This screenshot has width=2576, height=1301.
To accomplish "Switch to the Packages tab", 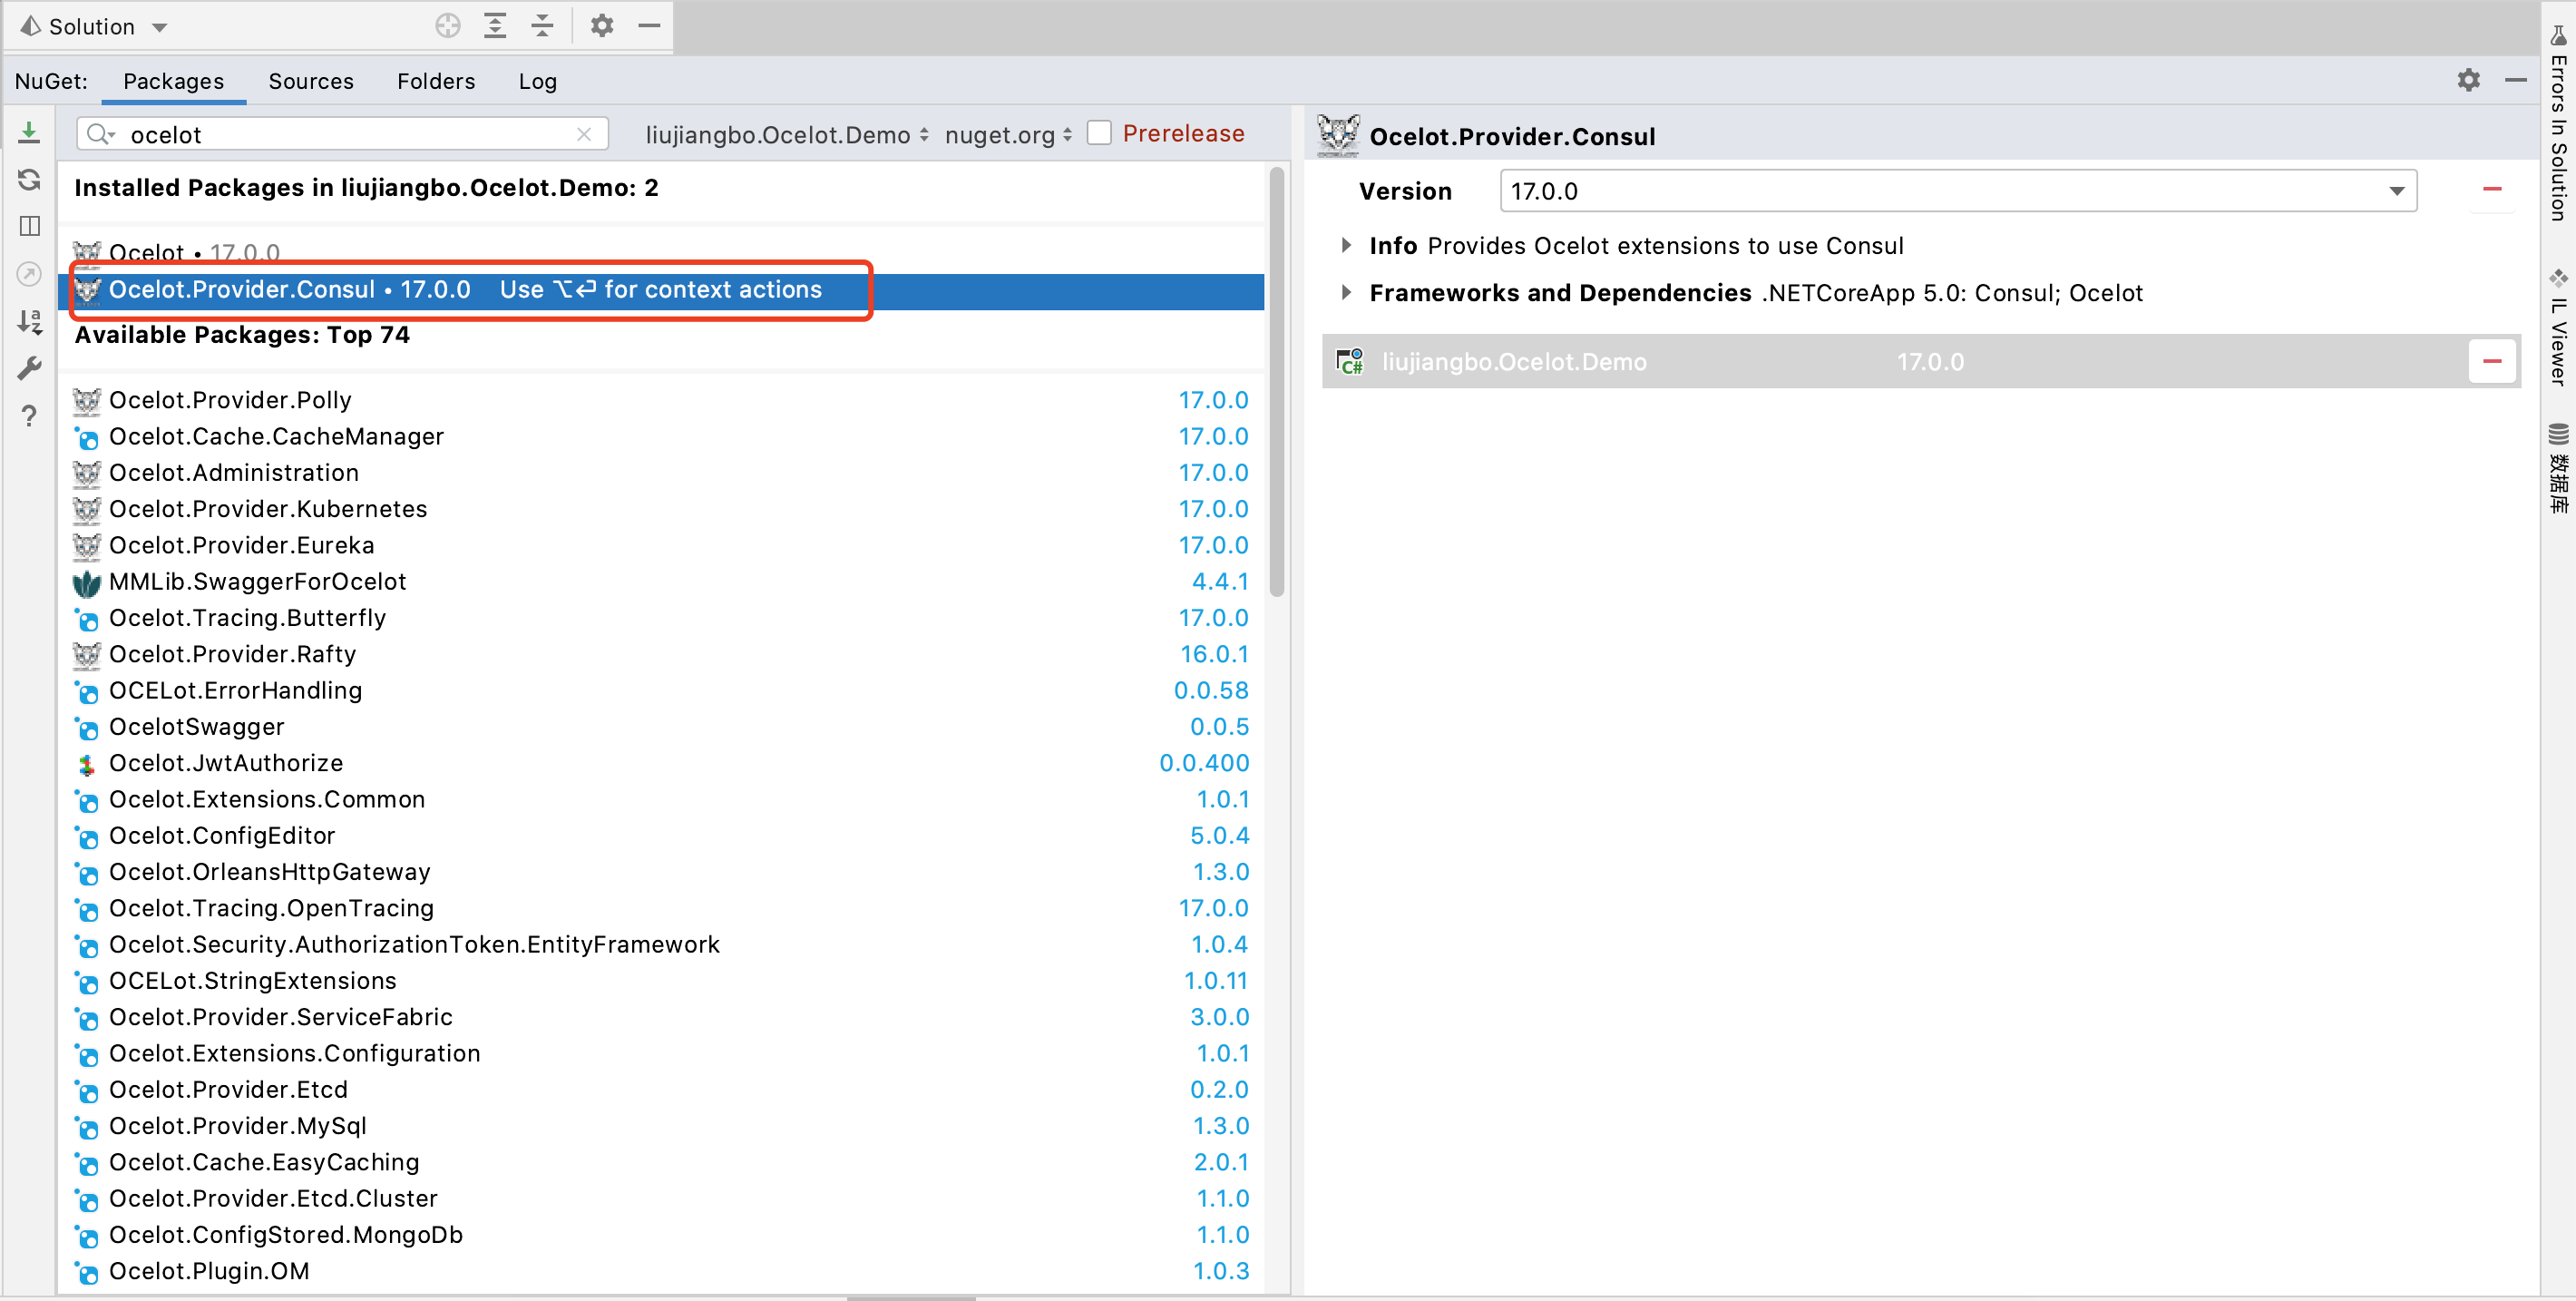I will pyautogui.click(x=174, y=81).
